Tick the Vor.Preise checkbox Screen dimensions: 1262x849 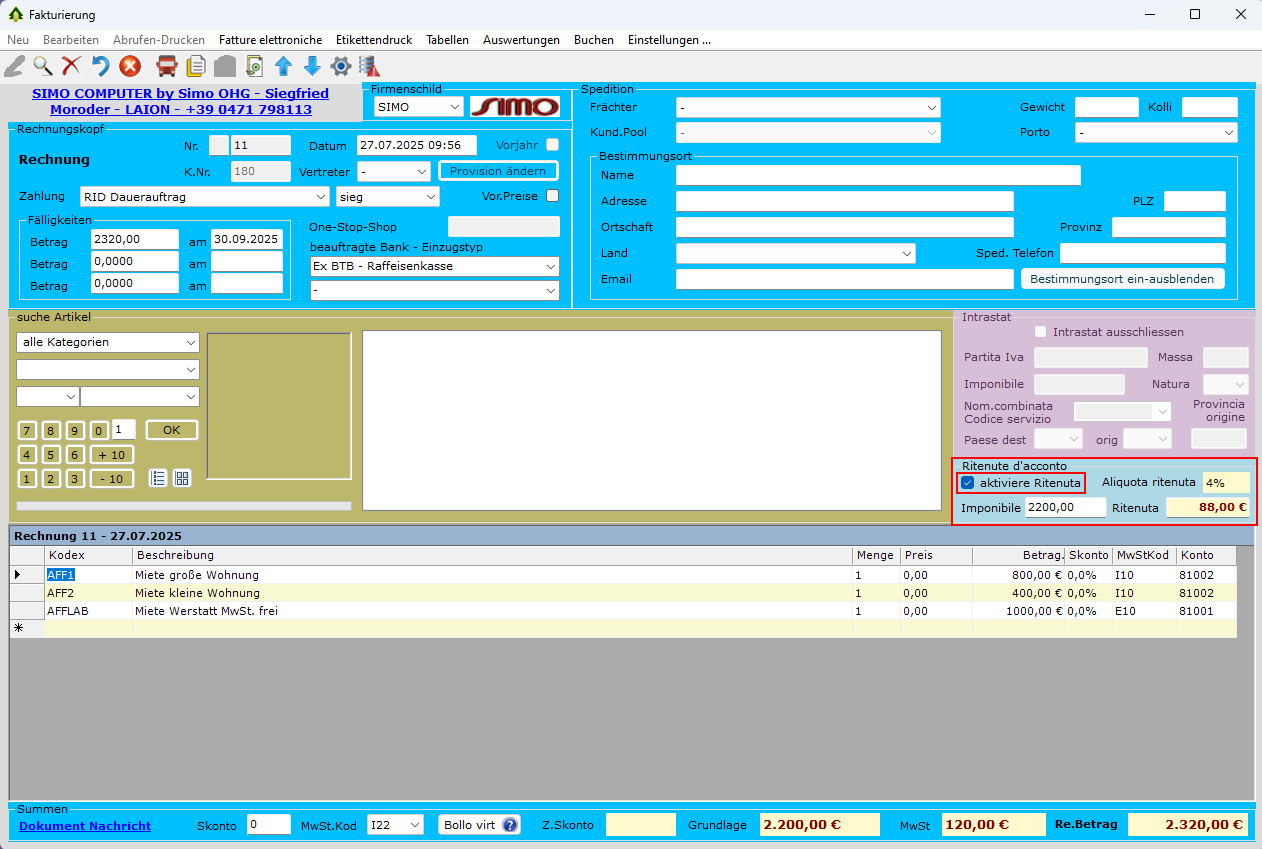point(552,196)
